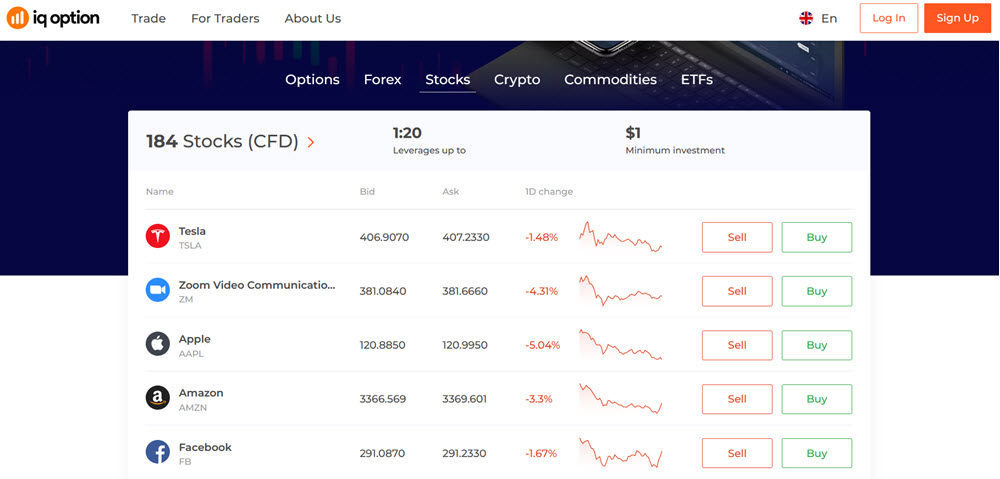This screenshot has height=479, width=1000.
Task: Click the Log In button
Action: (x=889, y=18)
